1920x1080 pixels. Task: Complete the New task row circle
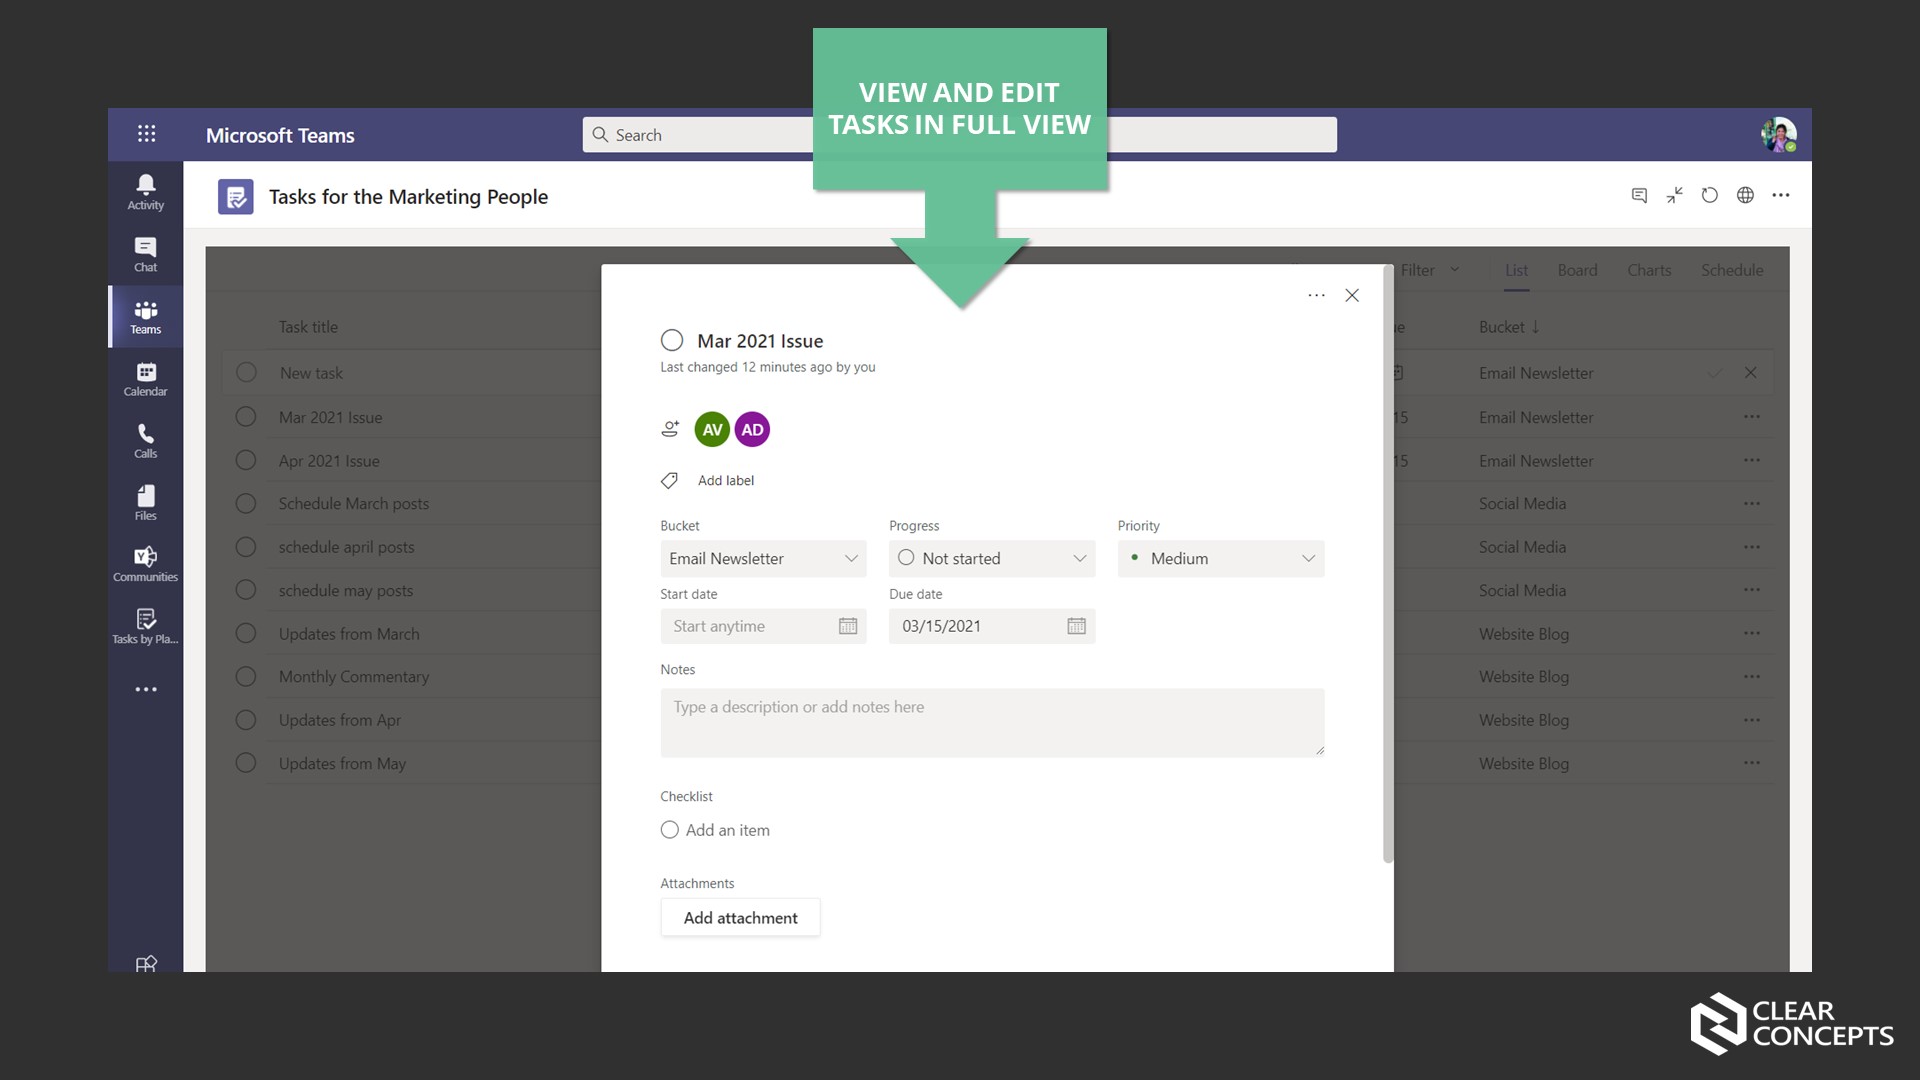246,372
